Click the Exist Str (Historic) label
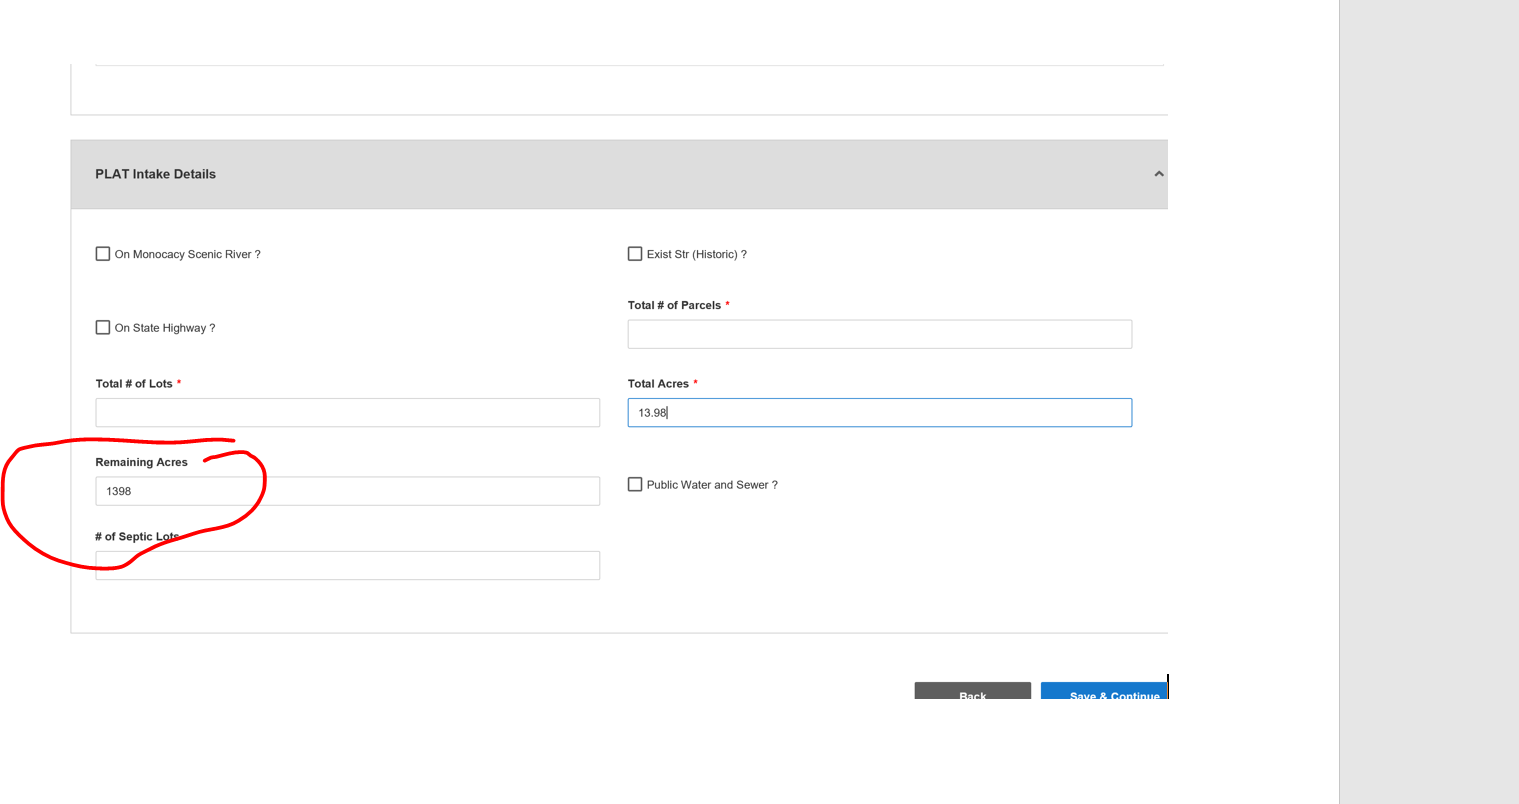 point(697,254)
